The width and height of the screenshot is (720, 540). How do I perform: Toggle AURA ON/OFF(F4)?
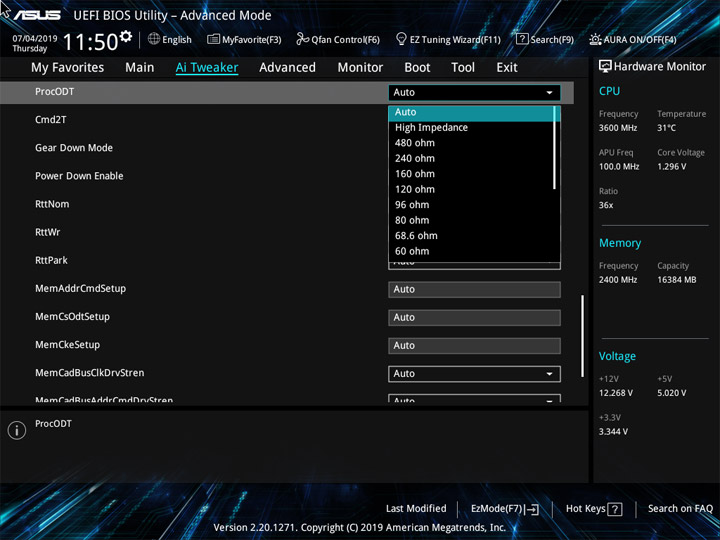point(633,39)
